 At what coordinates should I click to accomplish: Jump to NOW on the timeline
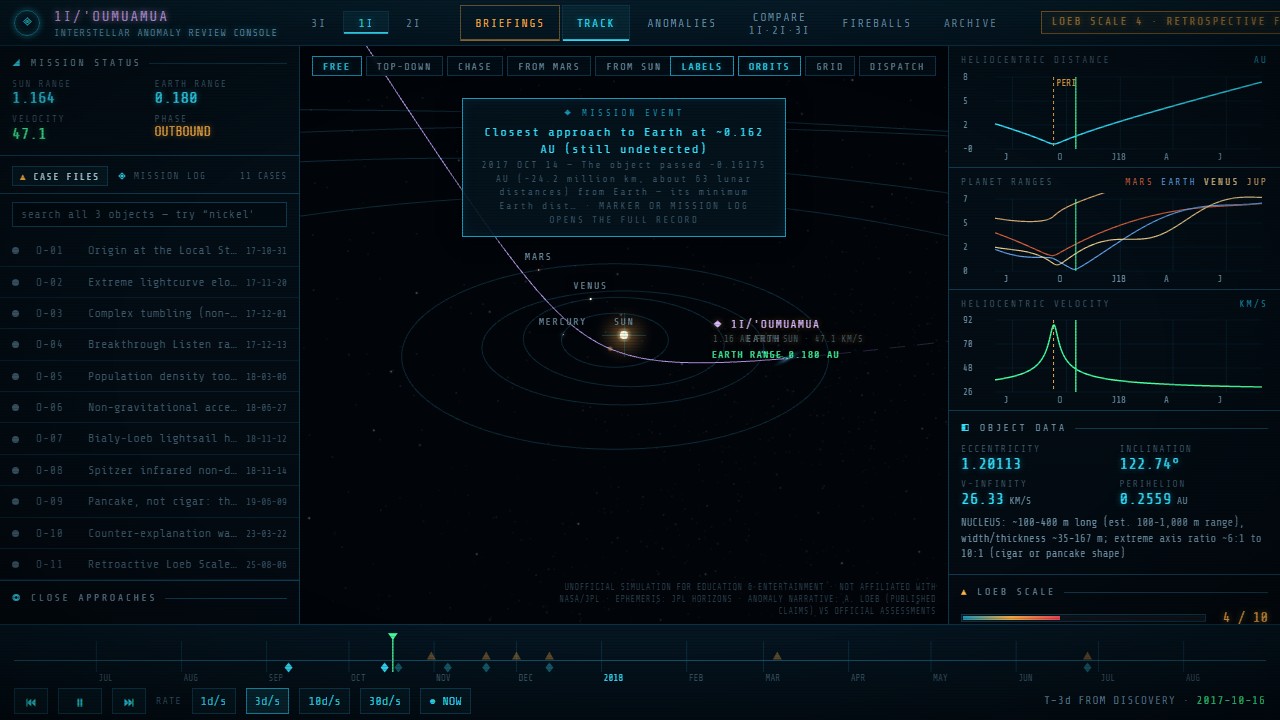tap(445, 701)
